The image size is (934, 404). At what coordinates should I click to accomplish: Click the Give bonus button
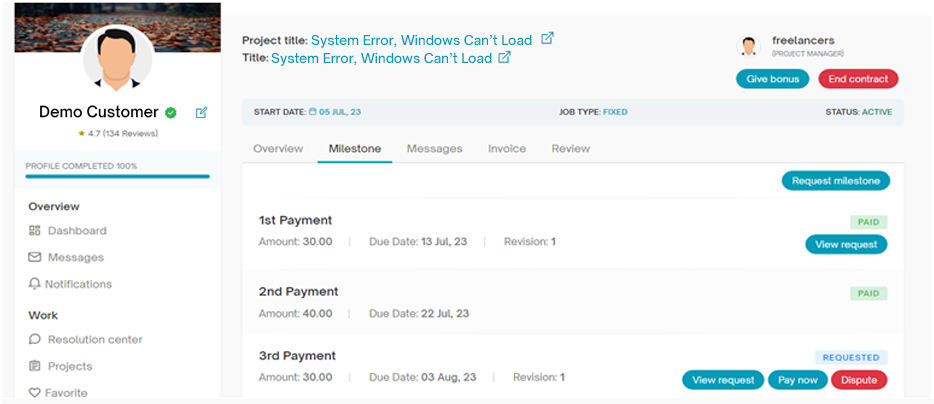tap(772, 79)
